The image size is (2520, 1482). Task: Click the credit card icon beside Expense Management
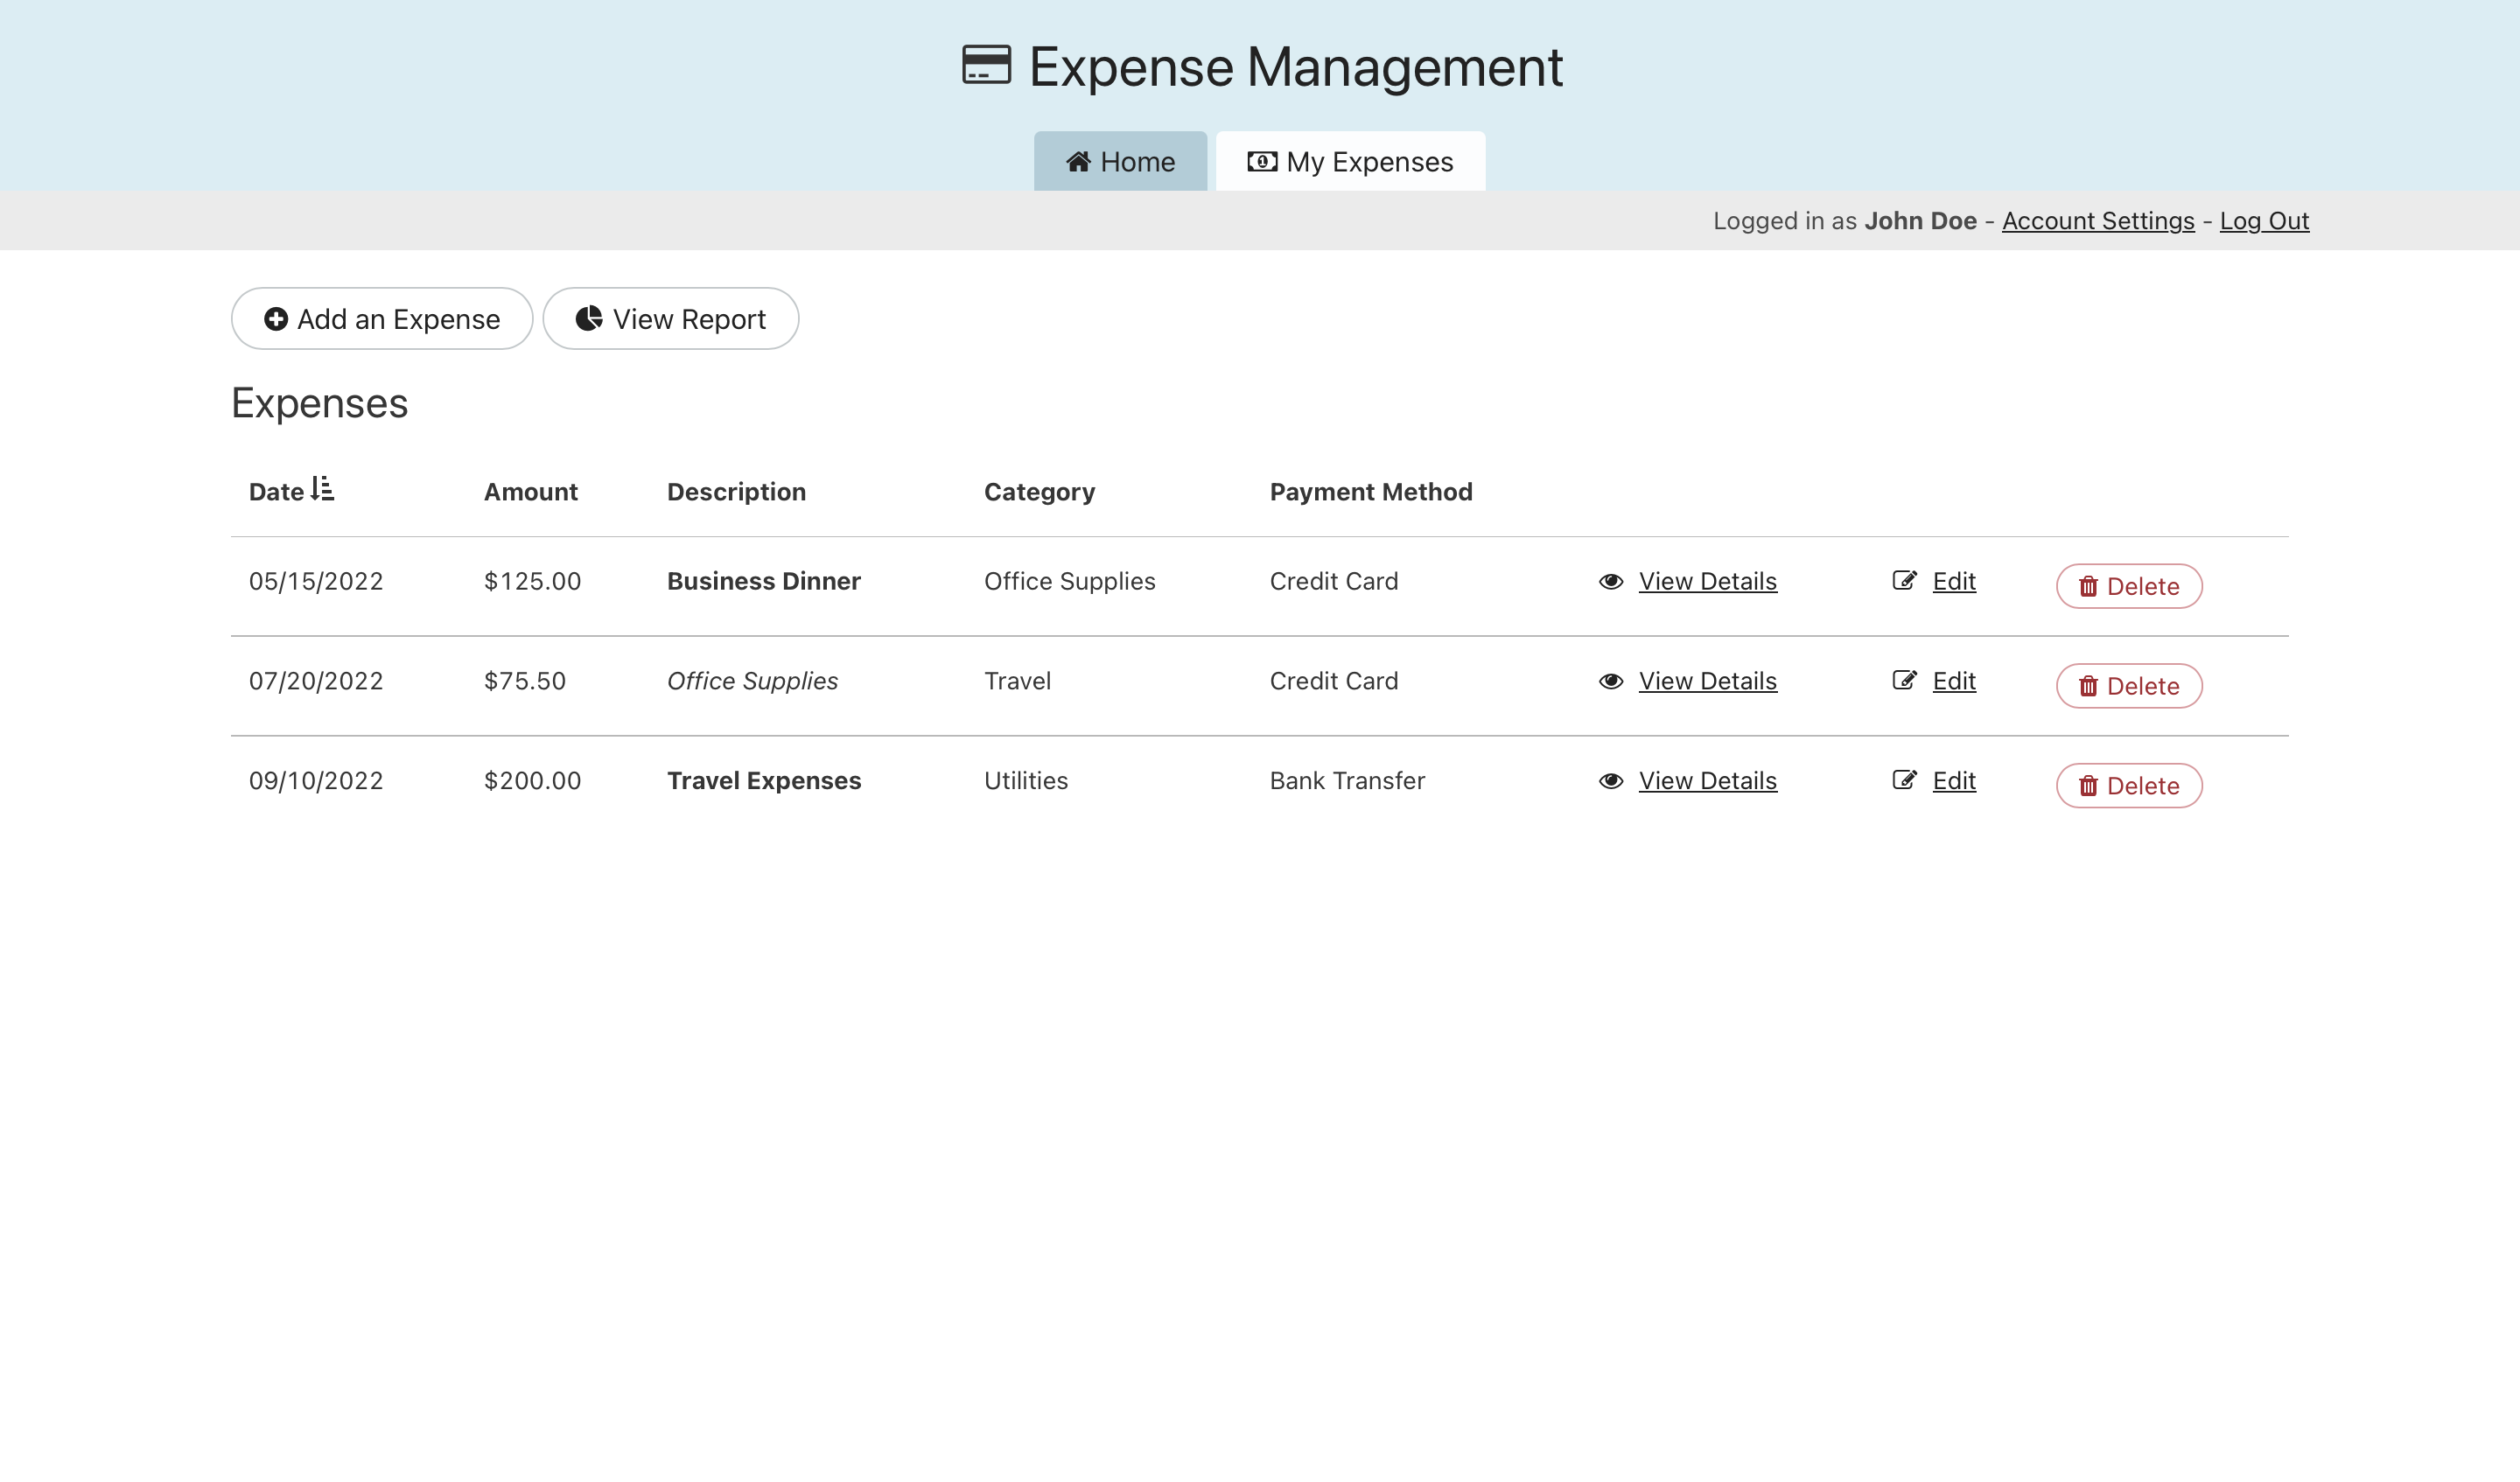pos(986,66)
